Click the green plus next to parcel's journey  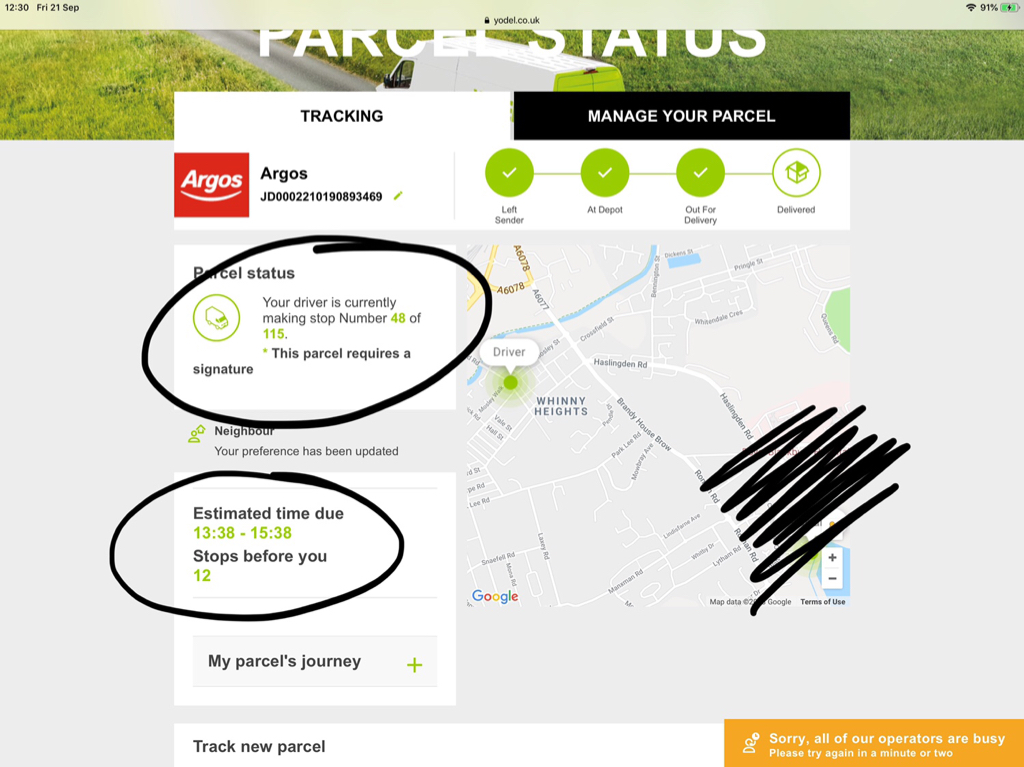(414, 665)
